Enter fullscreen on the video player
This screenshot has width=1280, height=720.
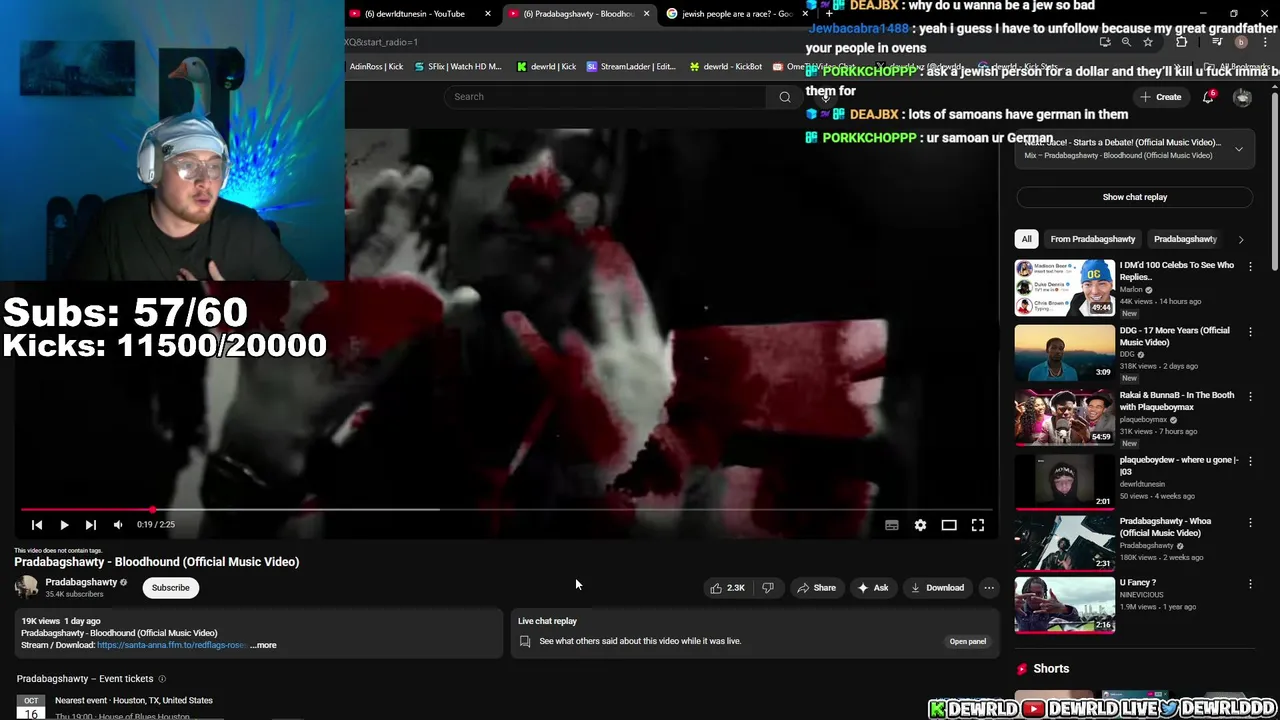click(x=978, y=525)
